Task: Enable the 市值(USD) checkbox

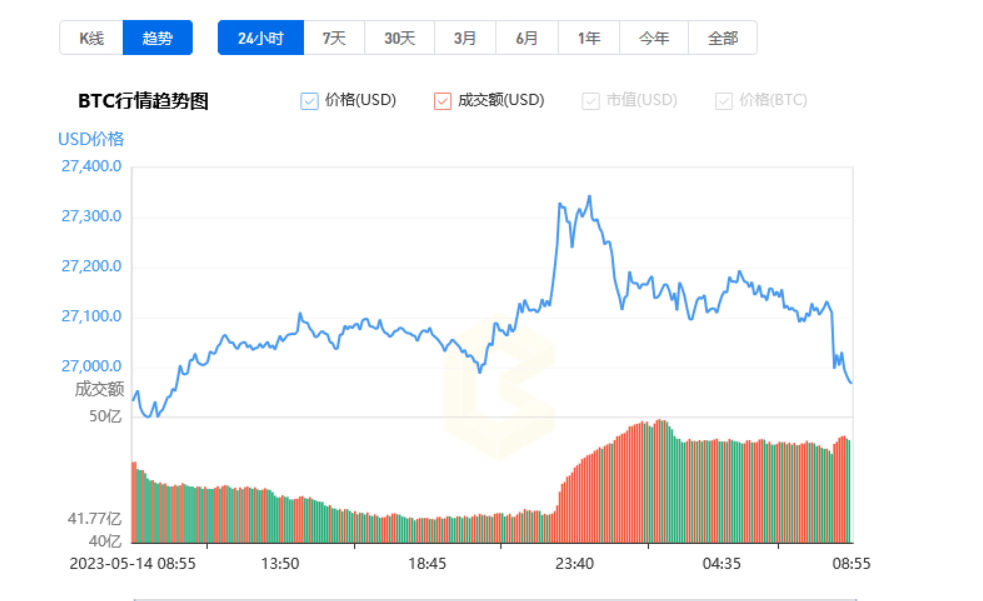Action: pos(592,100)
